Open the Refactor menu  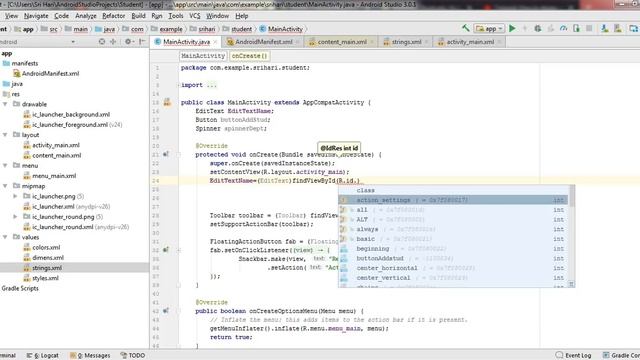(113, 16)
